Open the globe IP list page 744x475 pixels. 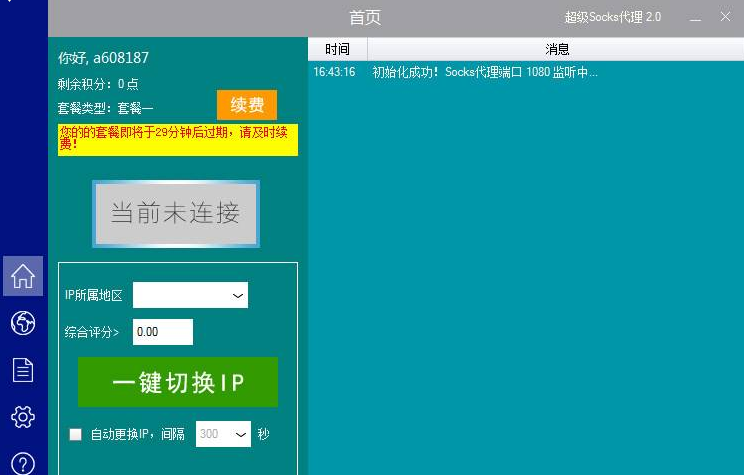click(22, 323)
